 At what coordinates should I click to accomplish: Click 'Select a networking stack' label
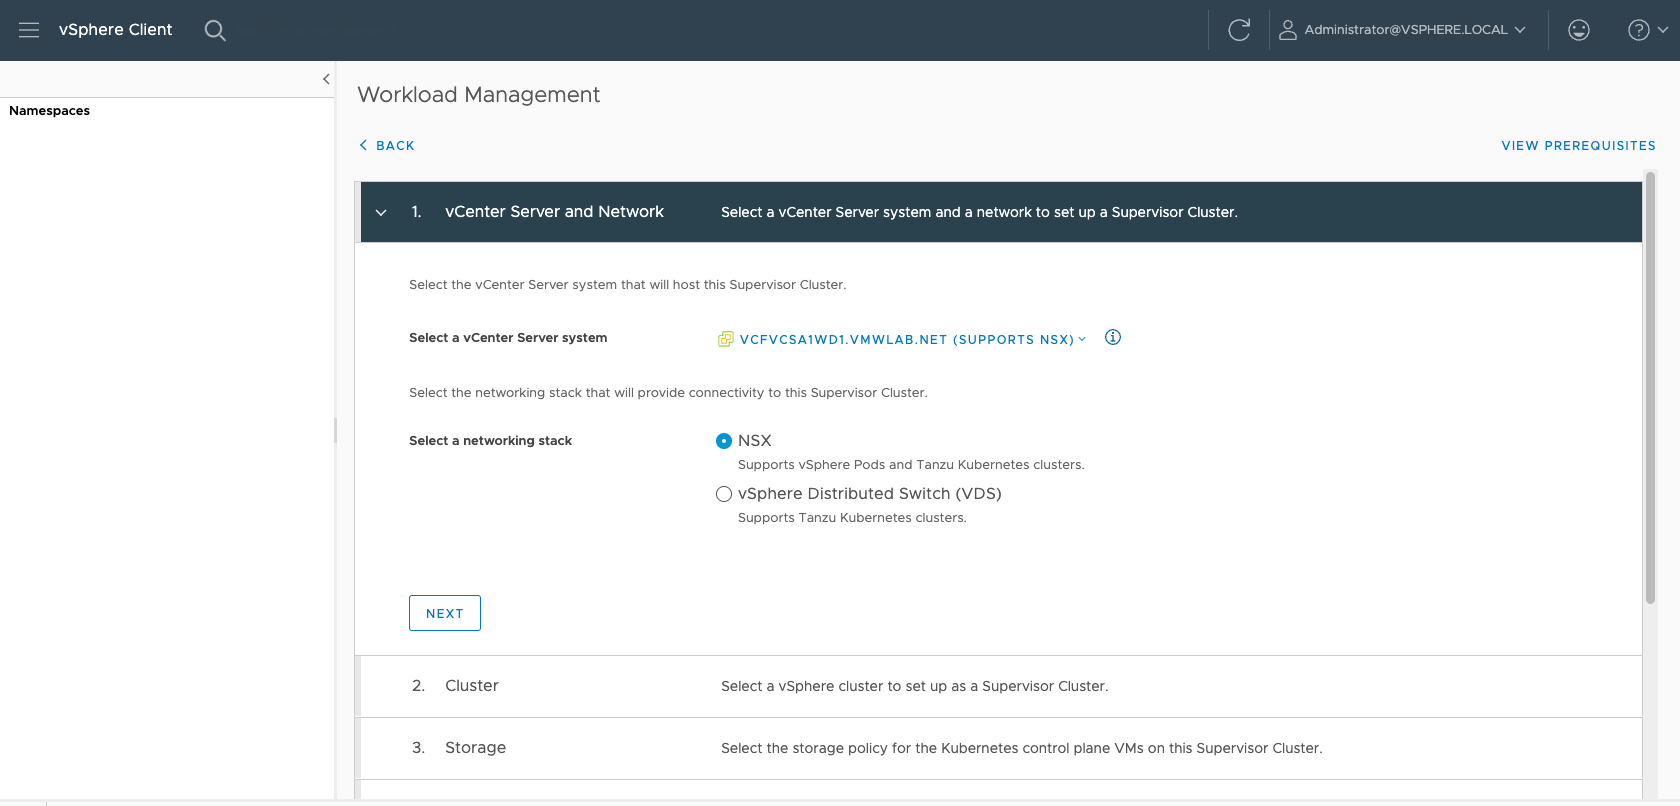pyautogui.click(x=490, y=441)
